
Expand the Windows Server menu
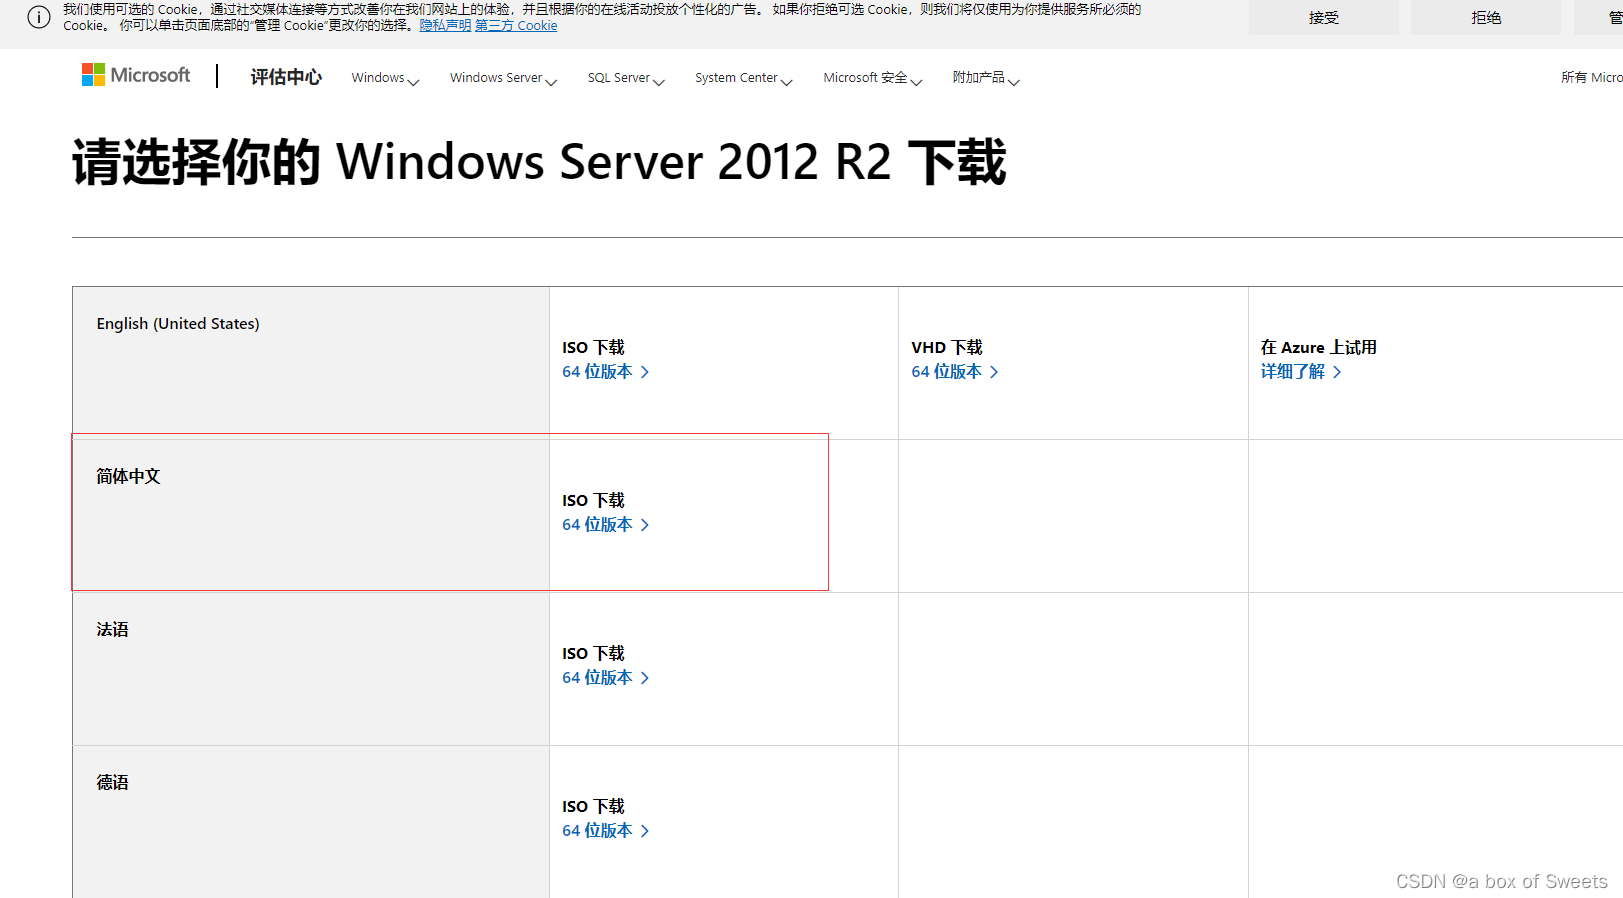point(503,78)
